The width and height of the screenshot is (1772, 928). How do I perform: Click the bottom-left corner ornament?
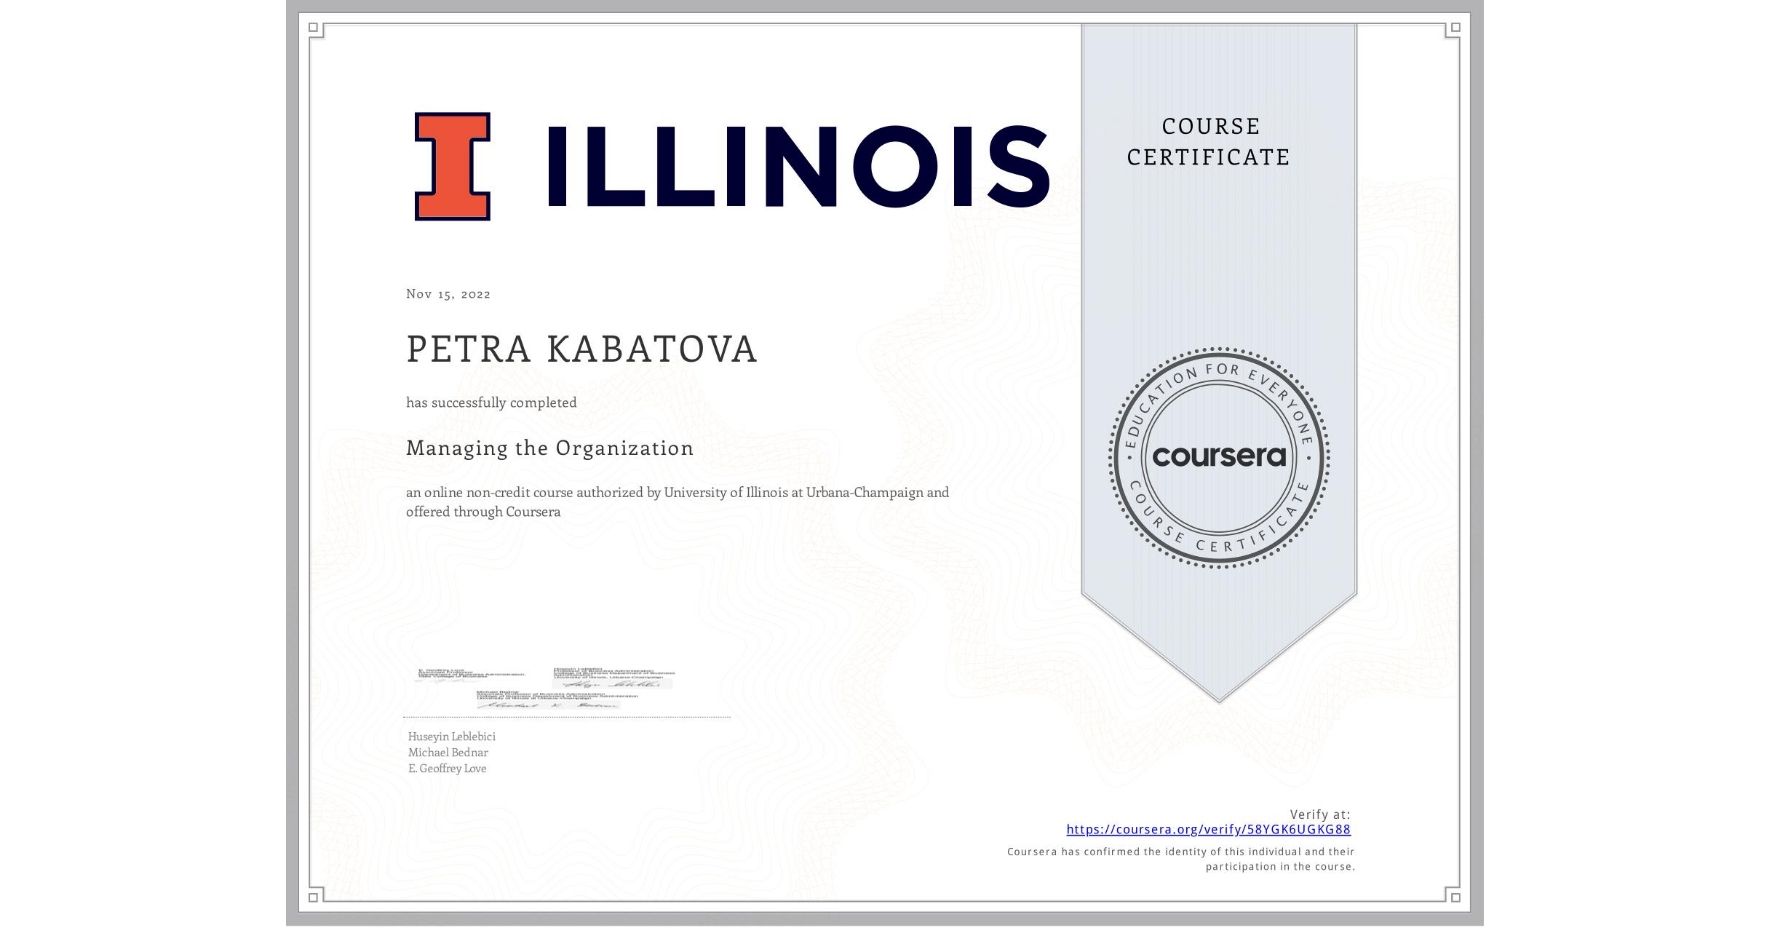[315, 895]
